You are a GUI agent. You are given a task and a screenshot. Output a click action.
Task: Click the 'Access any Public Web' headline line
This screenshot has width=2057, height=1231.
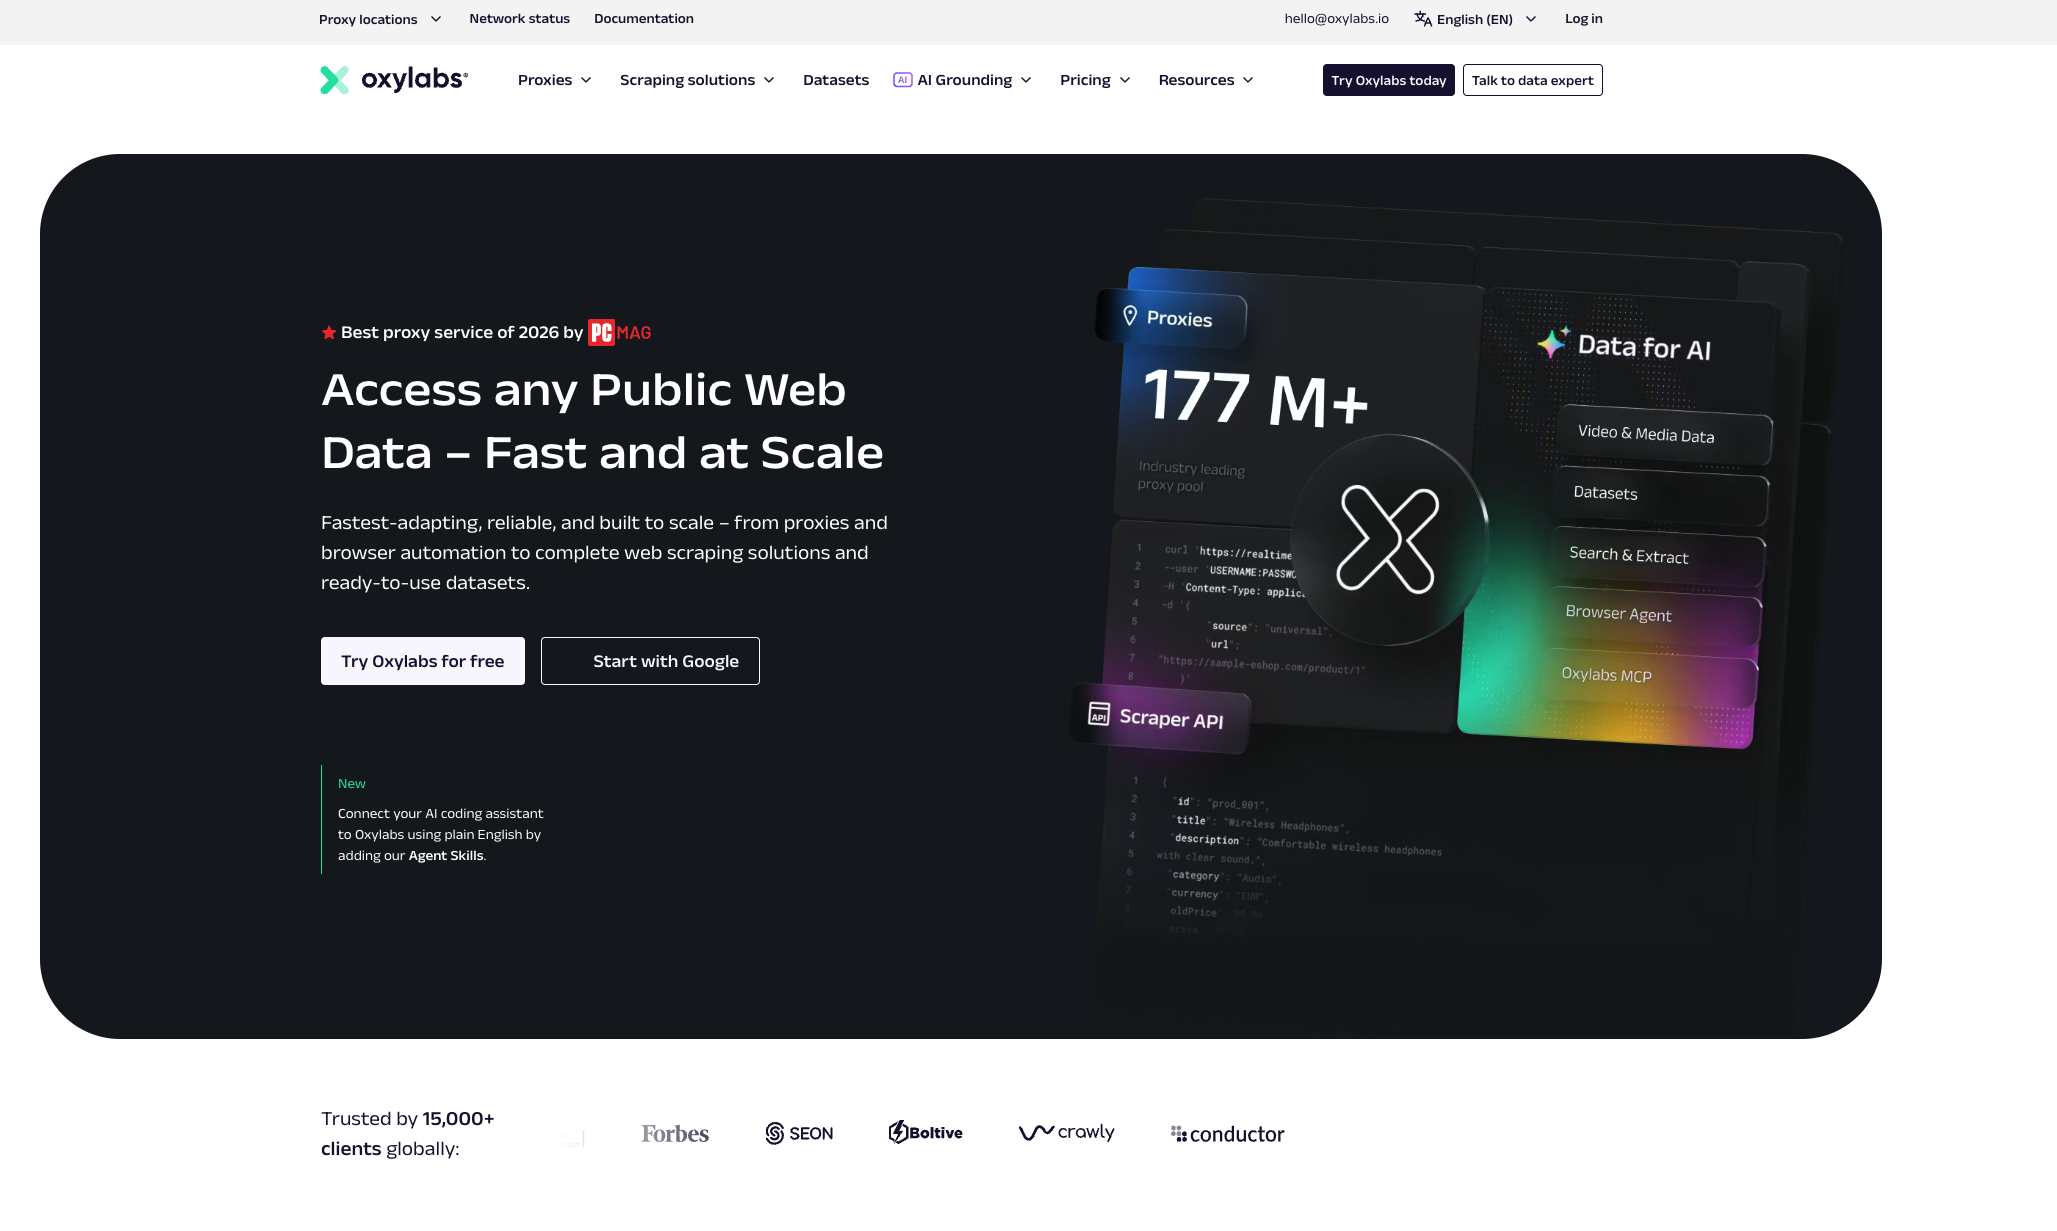pos(584,390)
